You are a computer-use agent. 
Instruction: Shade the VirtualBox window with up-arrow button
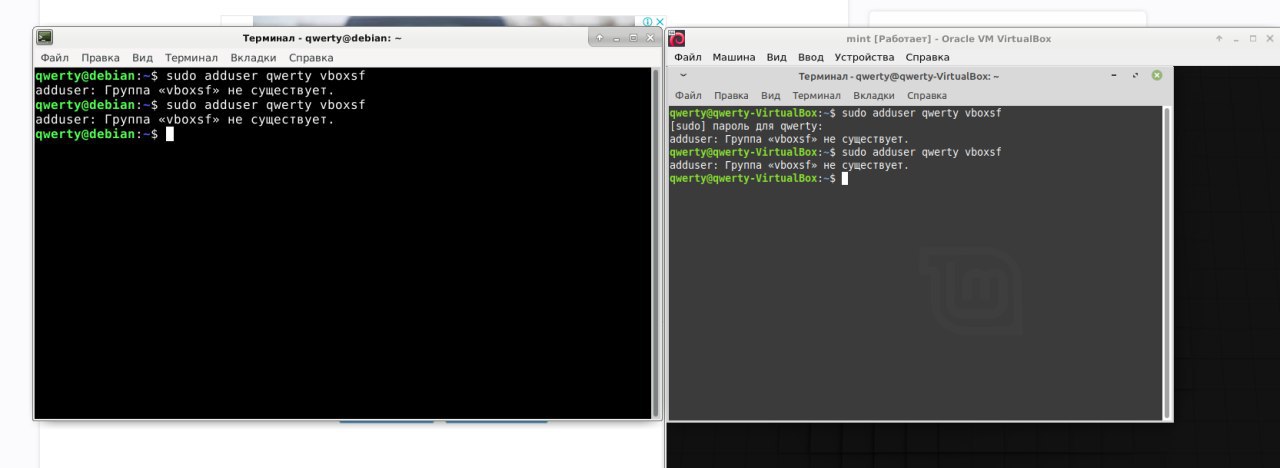click(x=1219, y=38)
